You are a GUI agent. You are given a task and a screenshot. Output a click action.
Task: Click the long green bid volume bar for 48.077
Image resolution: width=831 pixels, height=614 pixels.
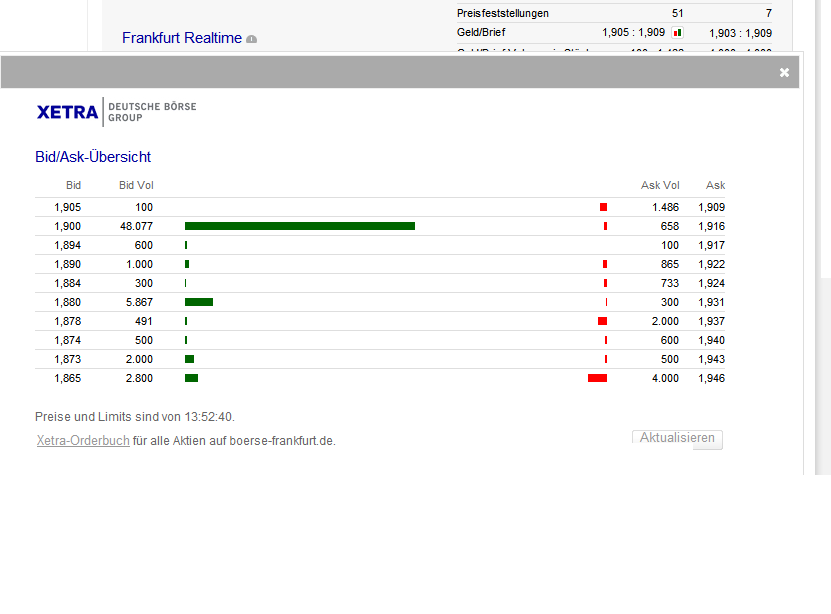tap(299, 226)
